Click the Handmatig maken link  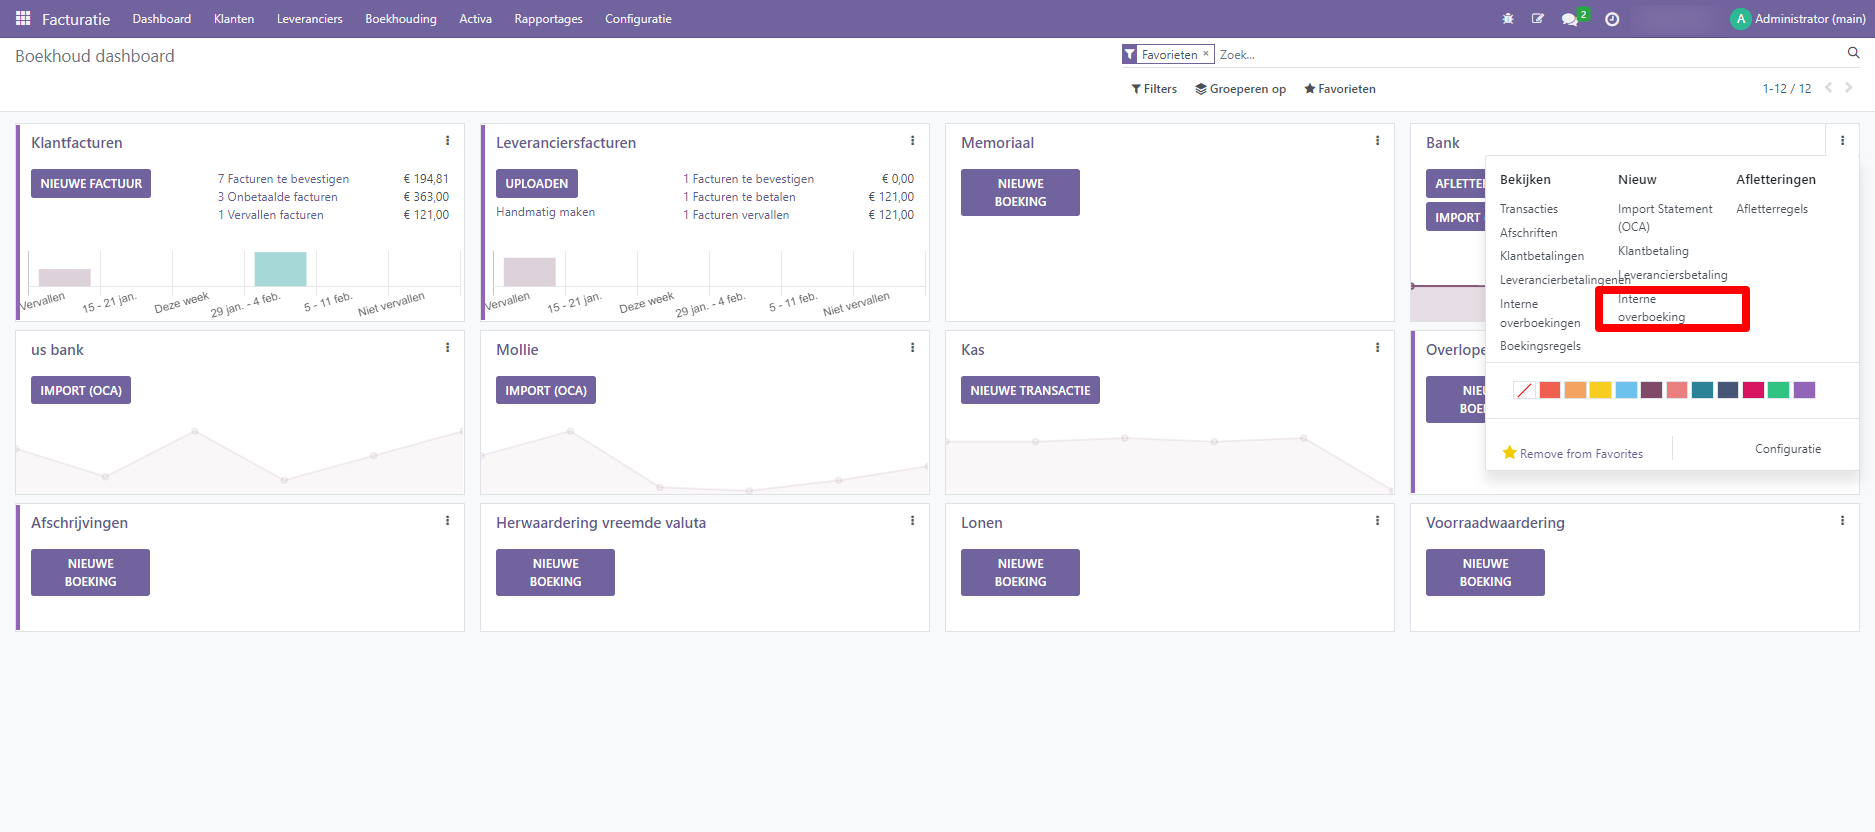(x=545, y=212)
